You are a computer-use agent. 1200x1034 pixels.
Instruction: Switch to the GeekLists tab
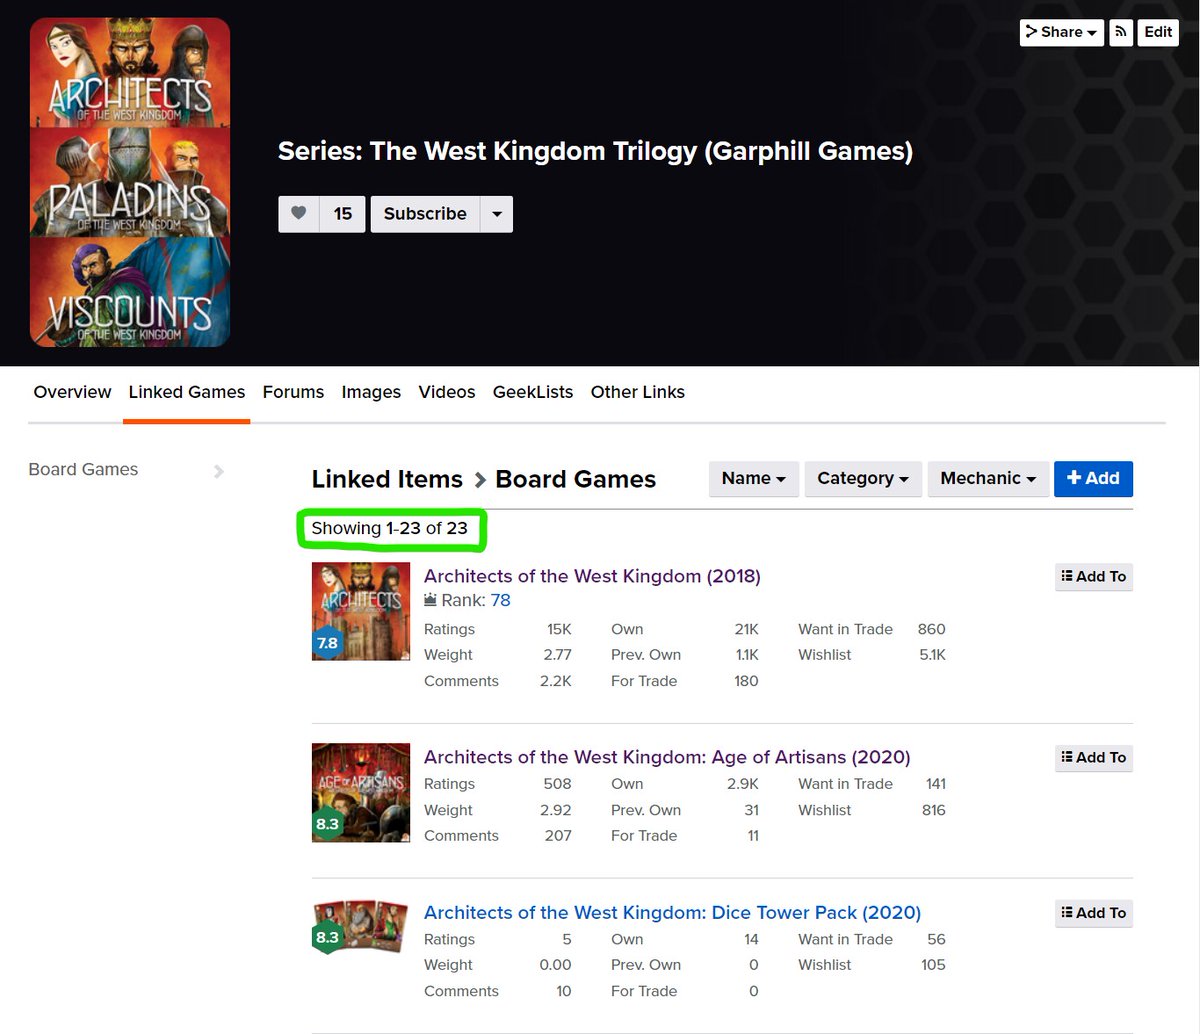pyautogui.click(x=533, y=392)
